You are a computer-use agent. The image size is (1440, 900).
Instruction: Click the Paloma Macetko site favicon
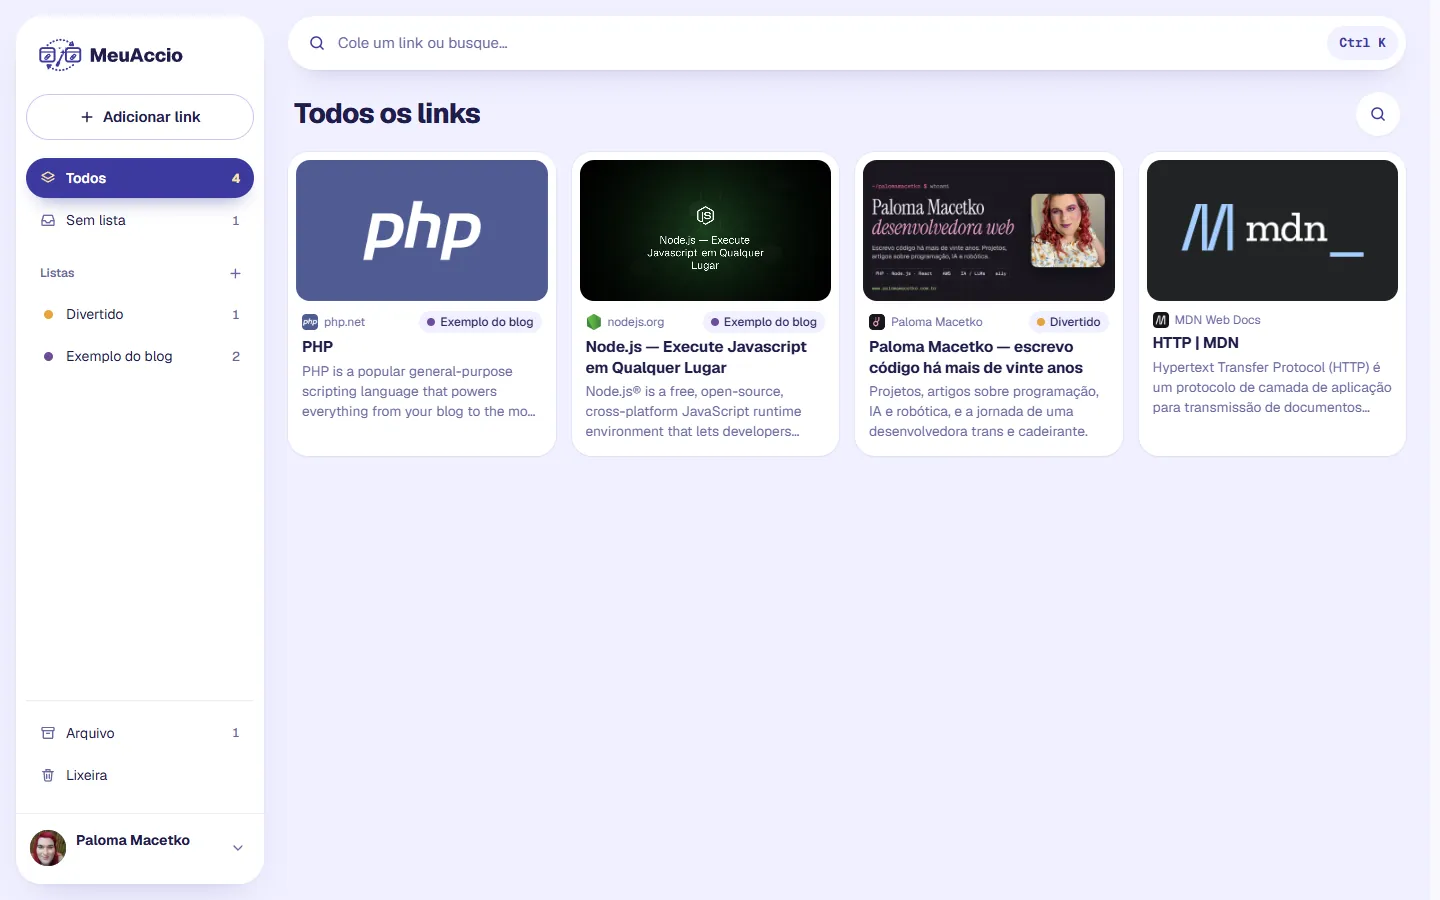click(877, 322)
